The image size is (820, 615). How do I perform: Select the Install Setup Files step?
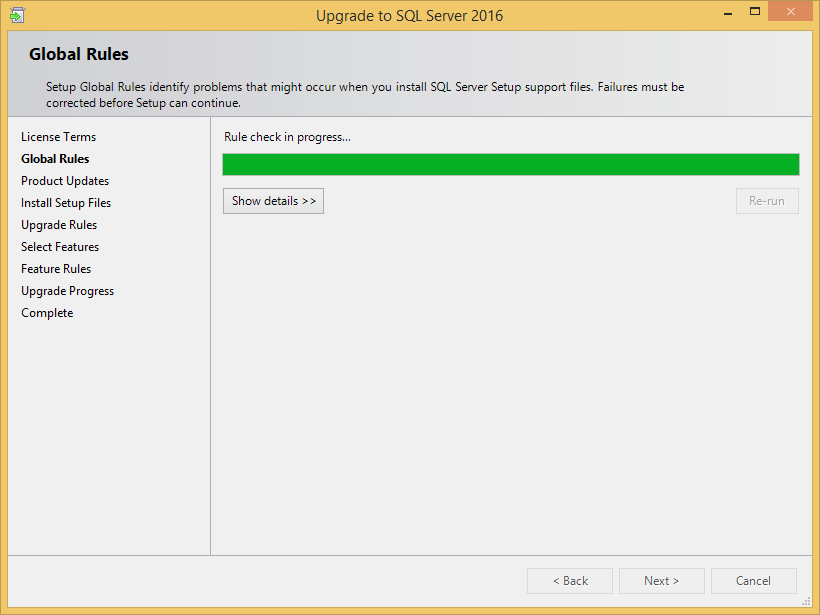(x=66, y=203)
